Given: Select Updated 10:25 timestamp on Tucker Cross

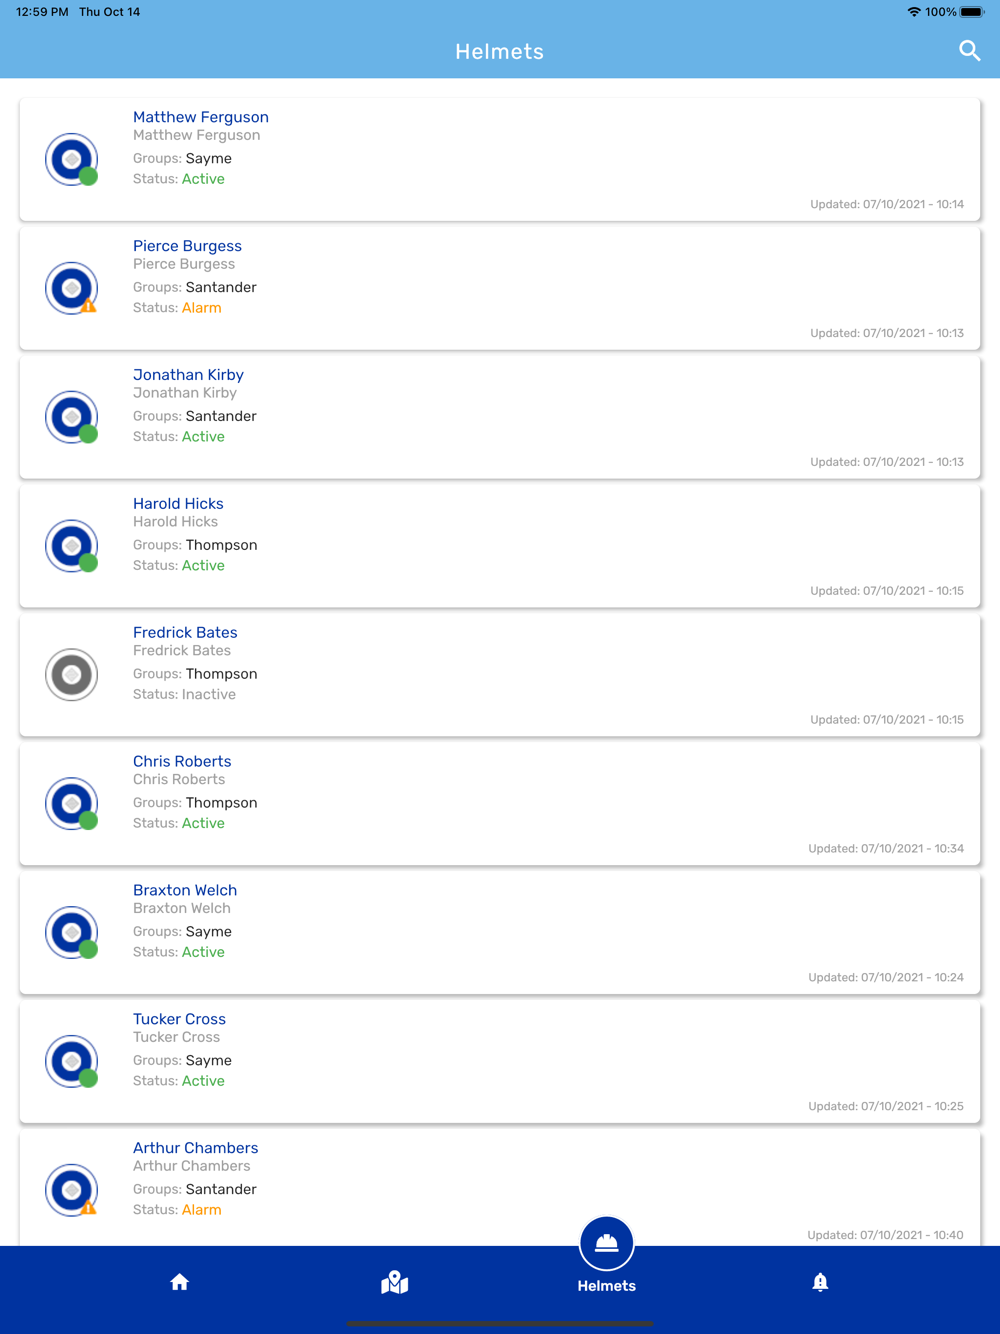Looking at the screenshot, I should (x=886, y=1107).
